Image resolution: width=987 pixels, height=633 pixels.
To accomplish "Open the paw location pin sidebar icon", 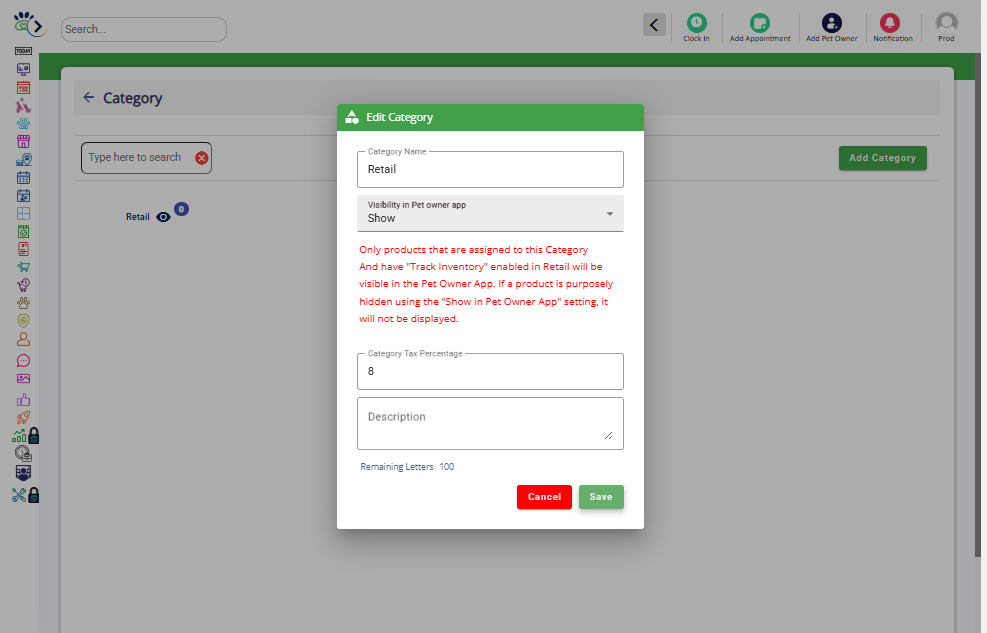I will (x=23, y=159).
